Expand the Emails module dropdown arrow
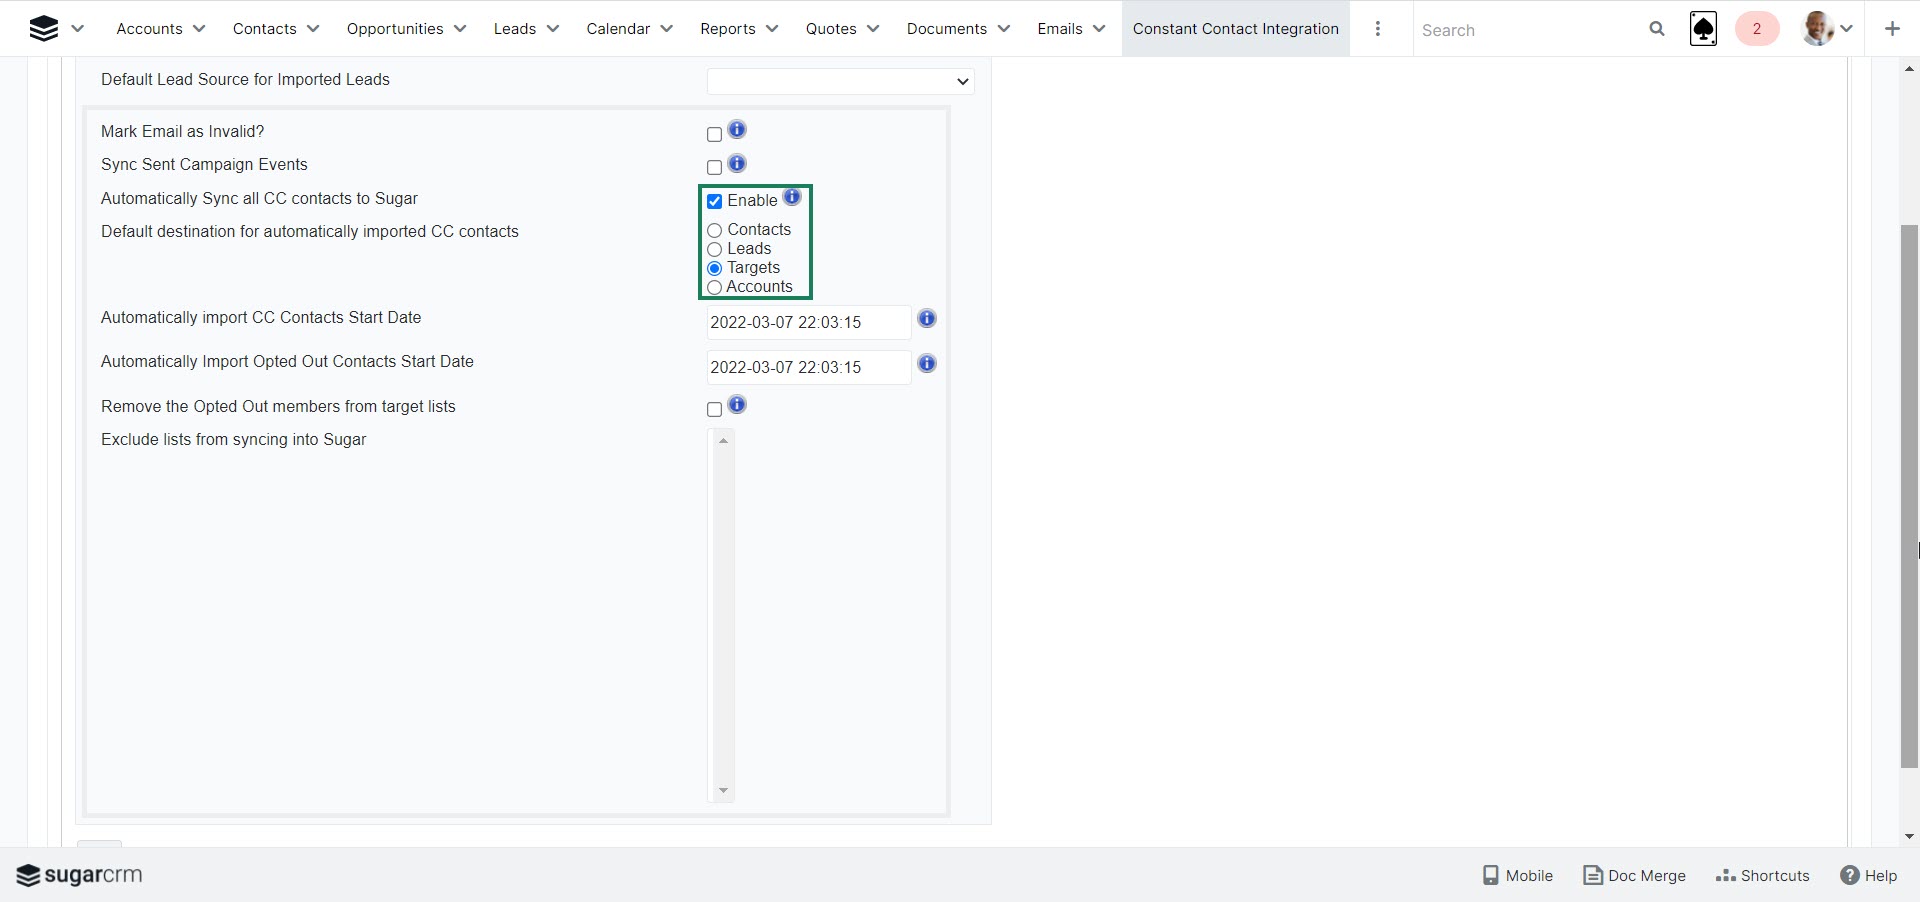Image resolution: width=1920 pixels, height=902 pixels. [x=1099, y=29]
